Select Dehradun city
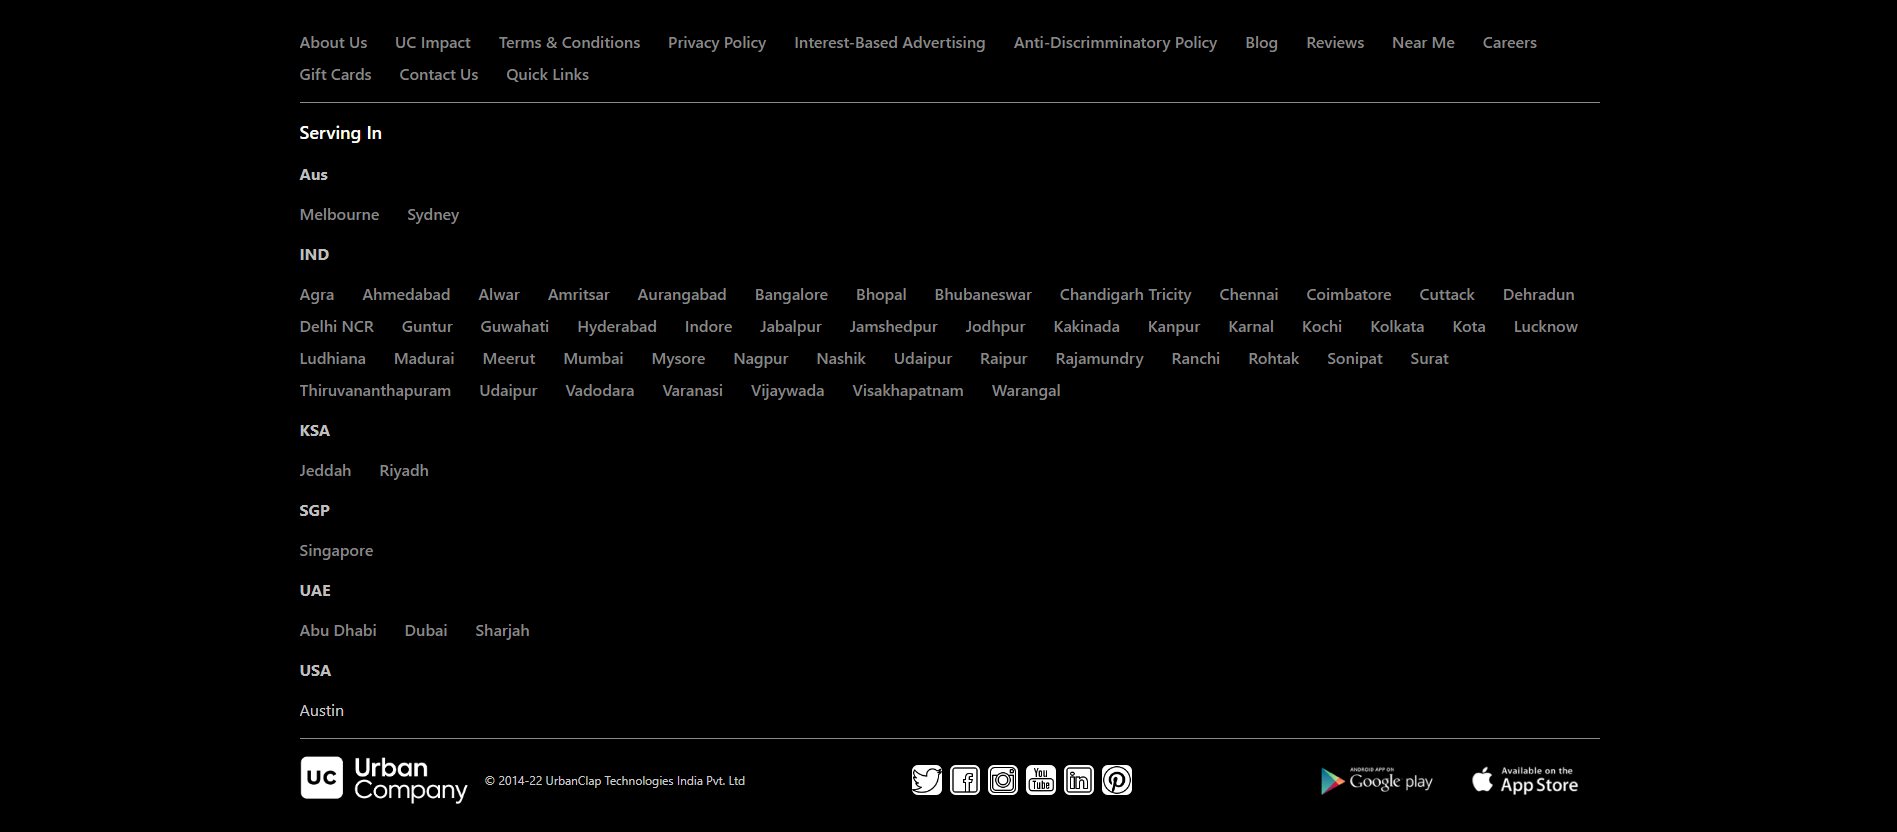1897x832 pixels. tap(1538, 295)
